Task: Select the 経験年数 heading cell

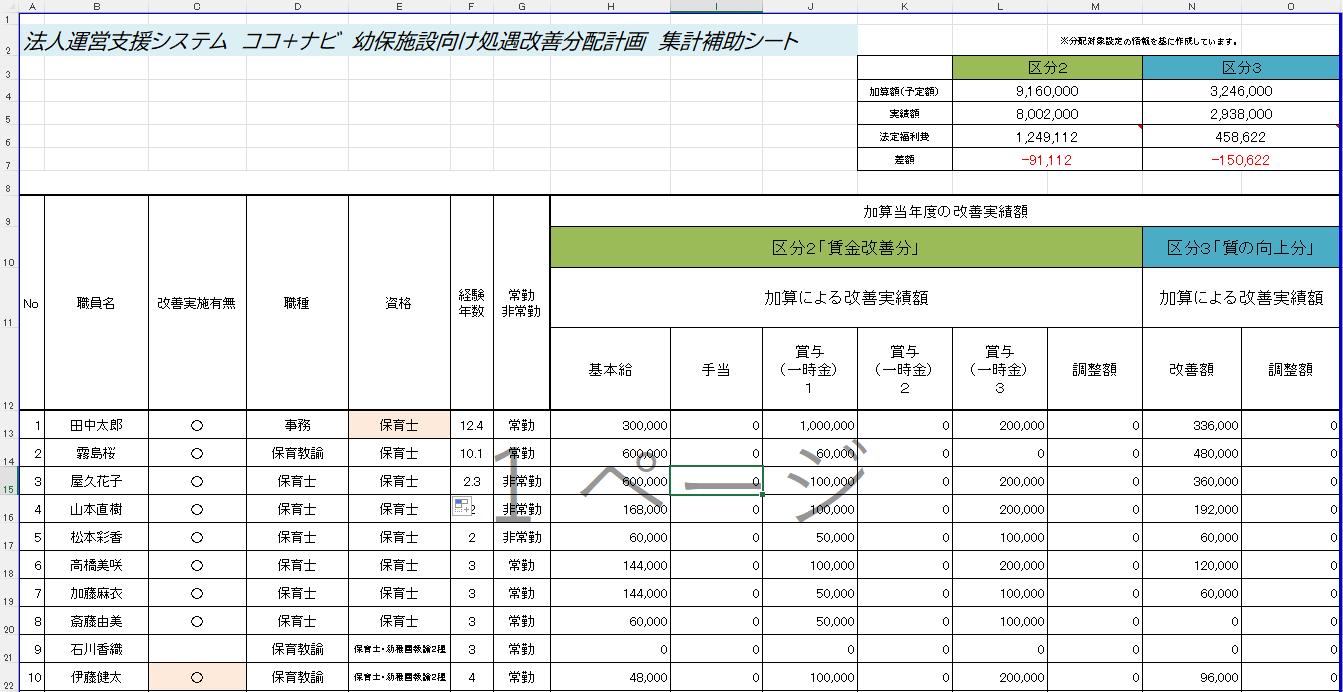Action: coord(471,303)
